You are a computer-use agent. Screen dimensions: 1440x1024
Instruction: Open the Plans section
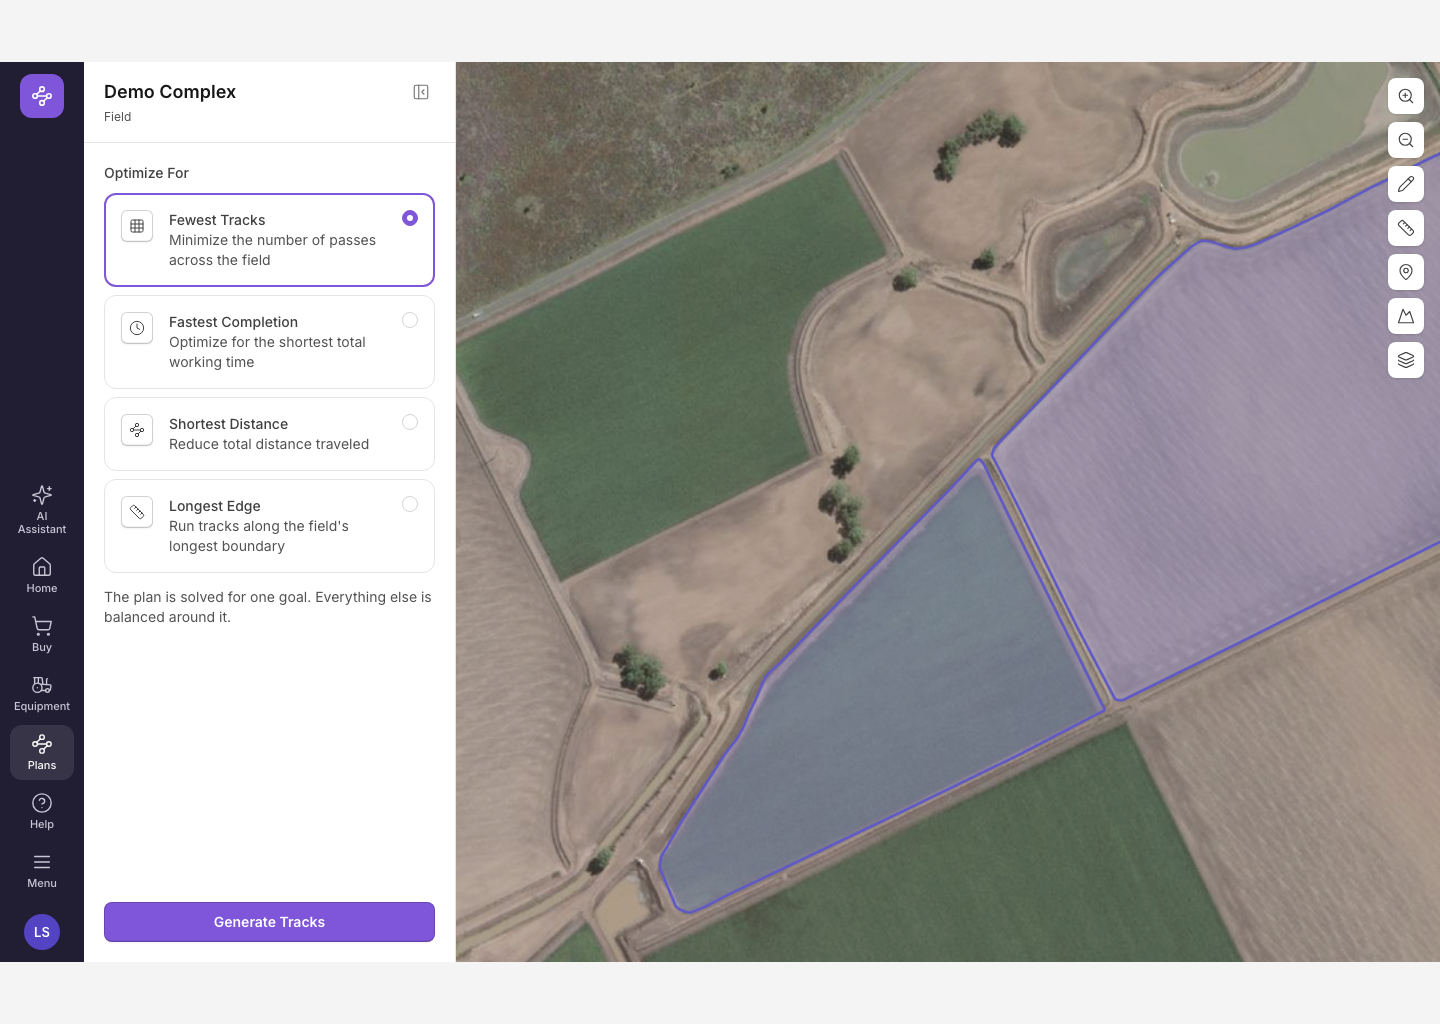42,752
